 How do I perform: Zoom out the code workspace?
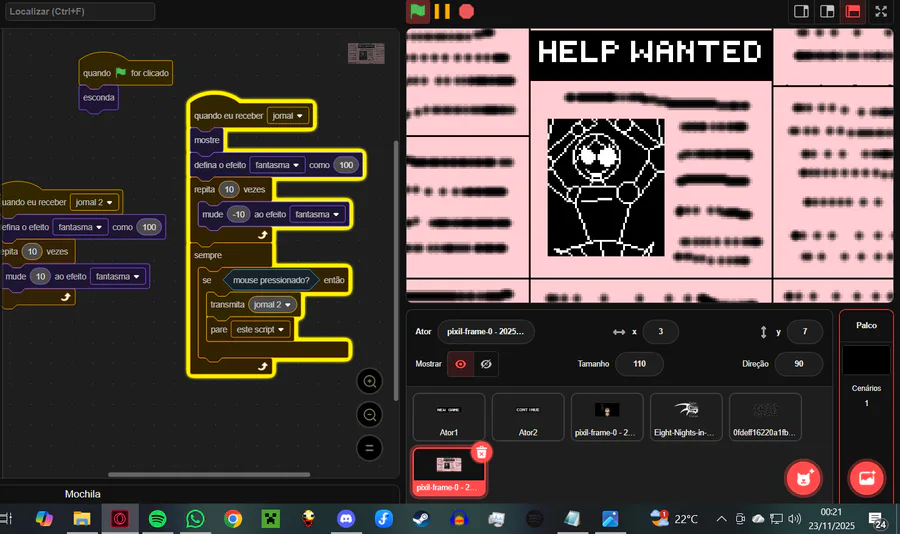[x=370, y=415]
